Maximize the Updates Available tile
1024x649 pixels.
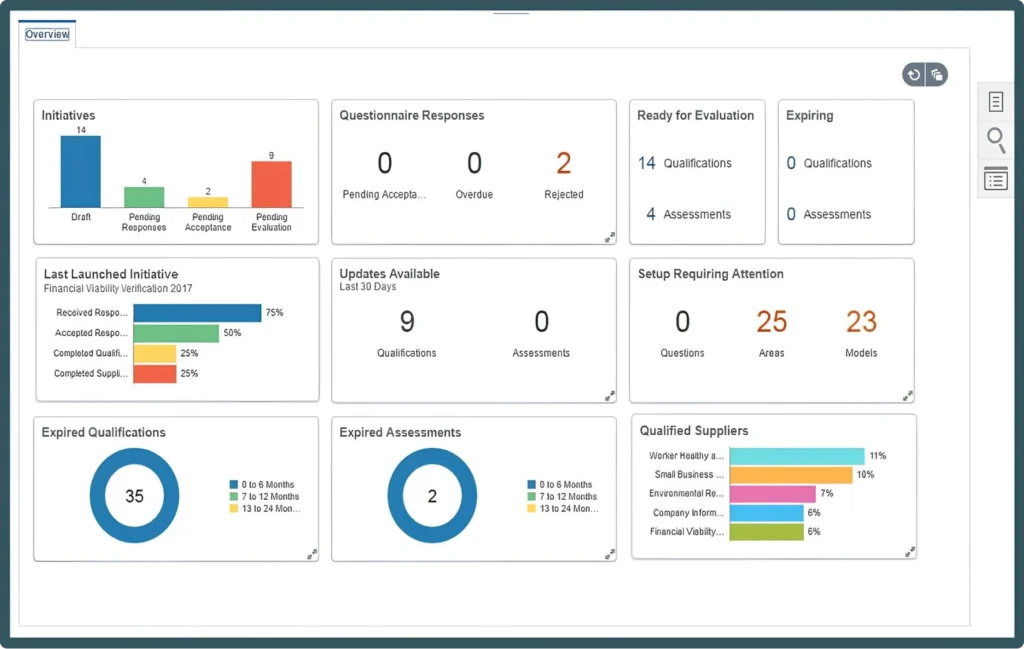[609, 395]
